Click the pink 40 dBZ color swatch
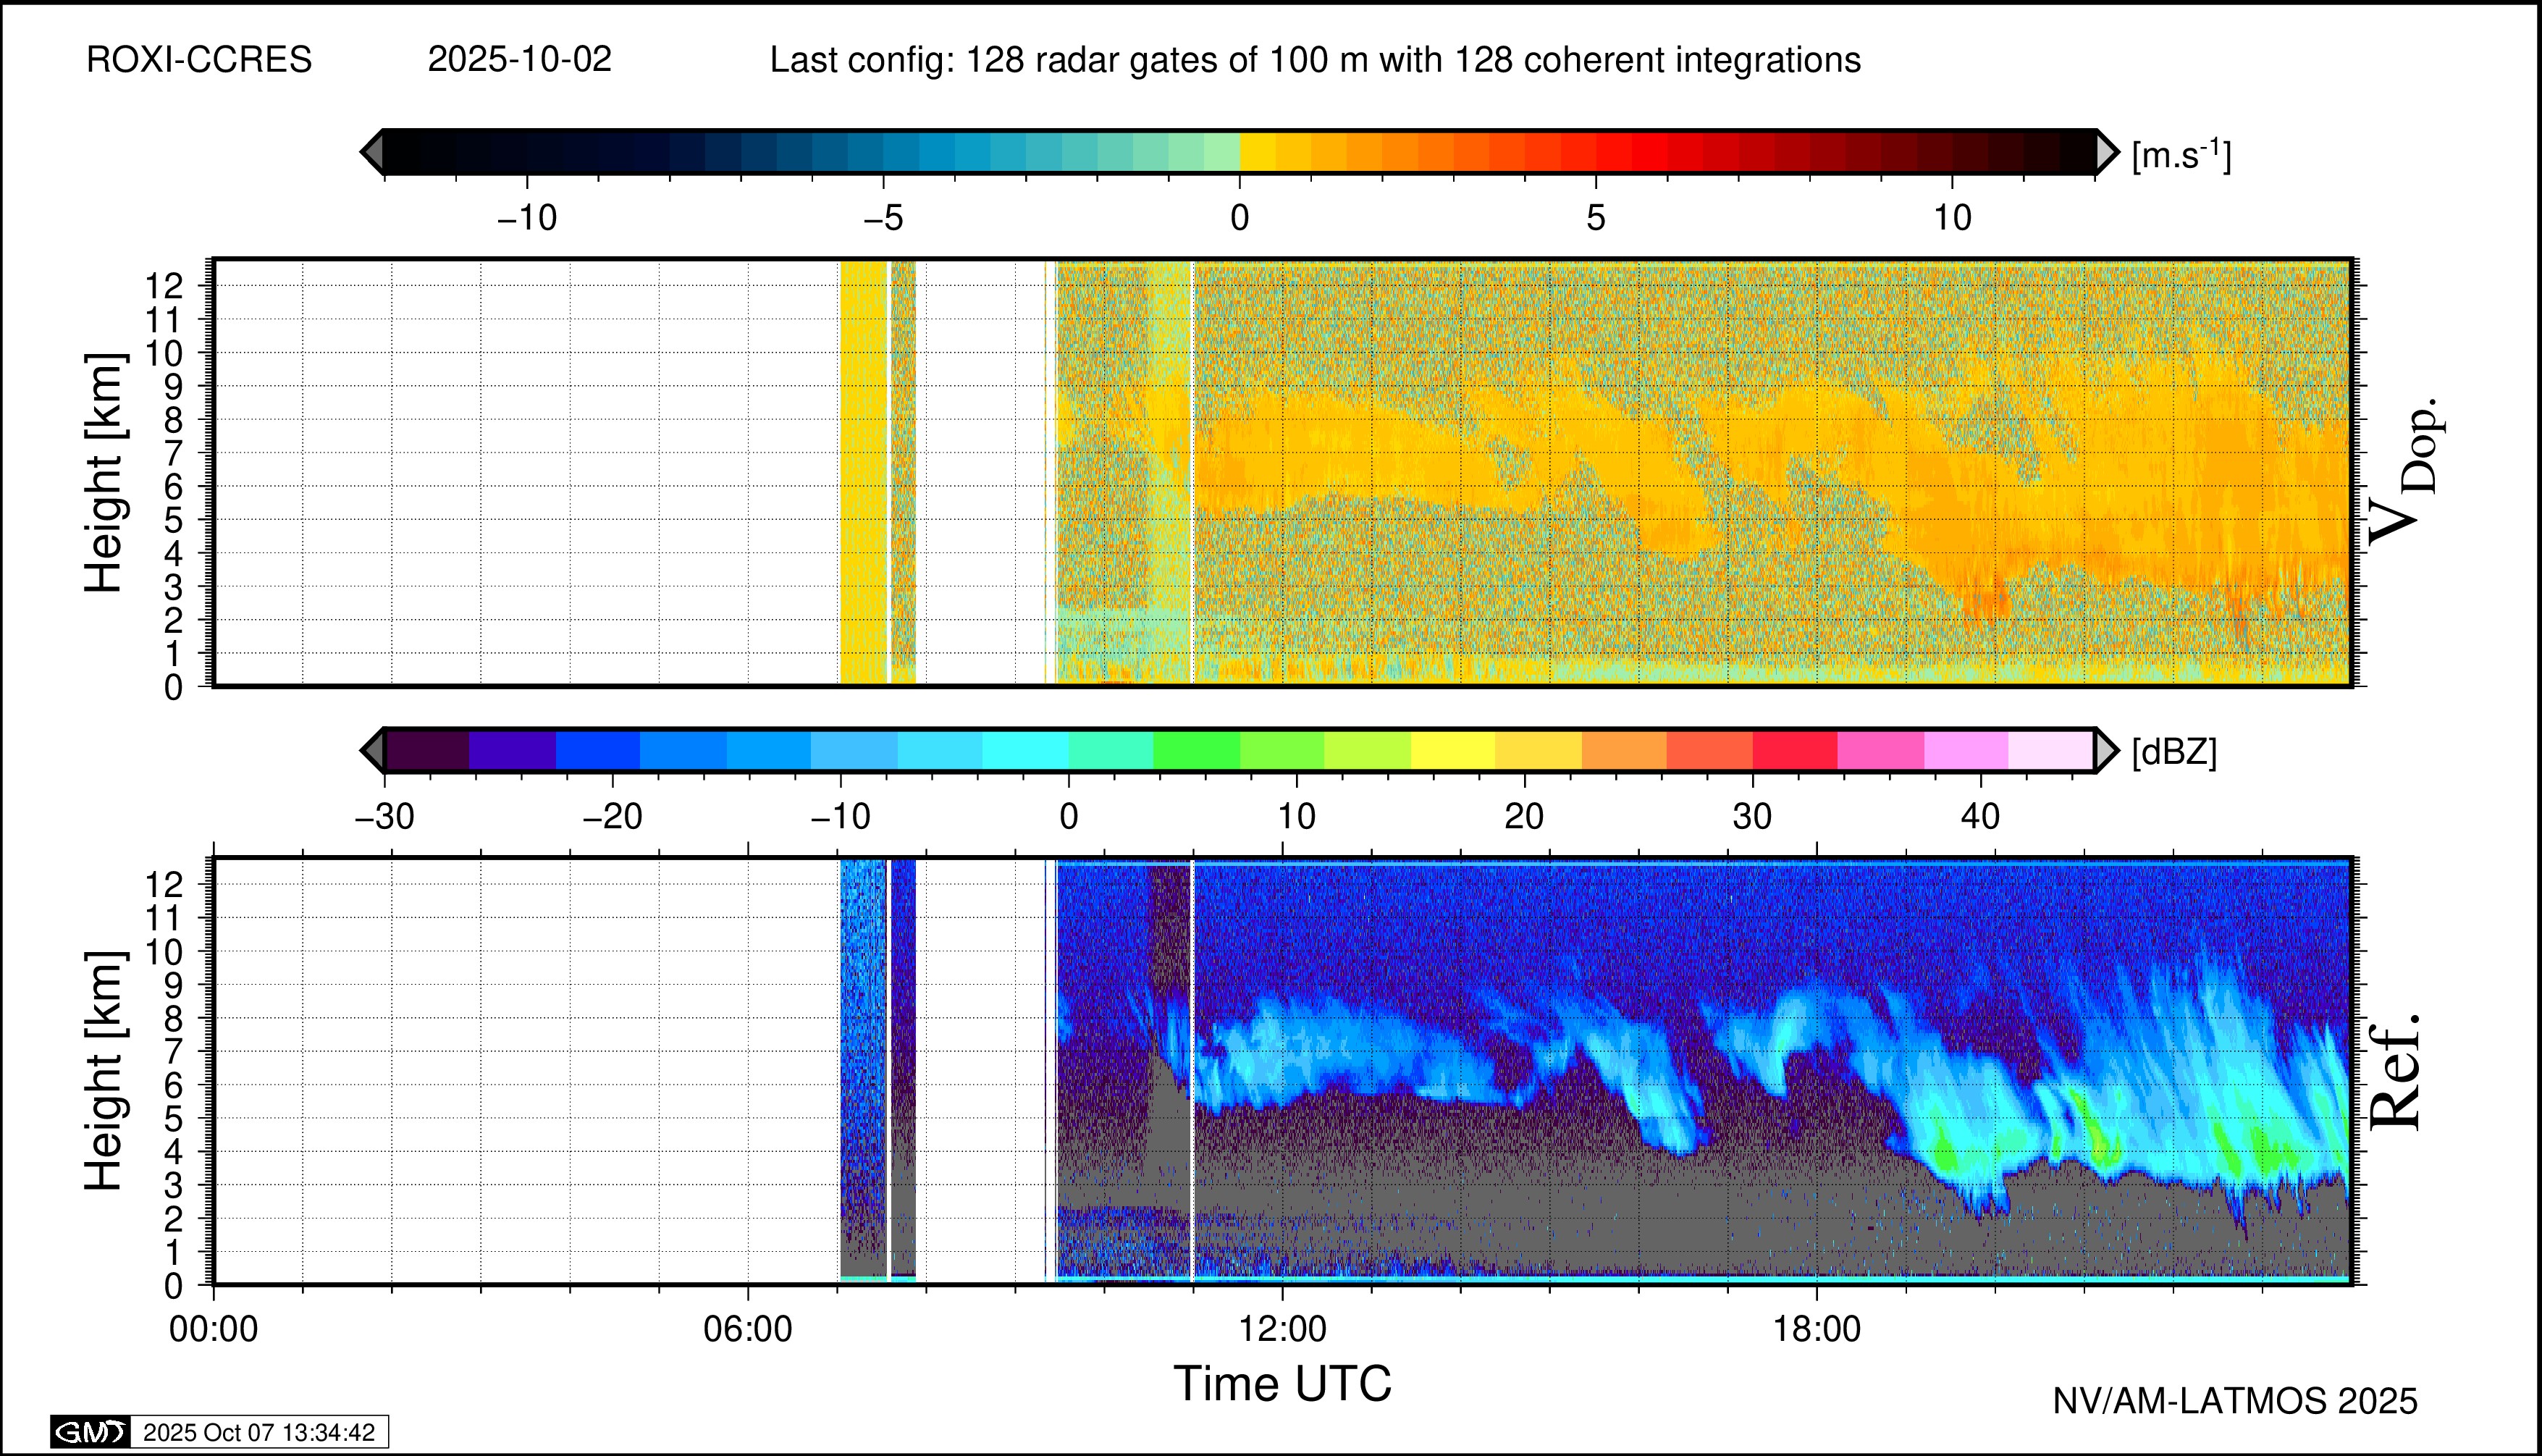Viewport: 2542px width, 1456px height. (1965, 750)
